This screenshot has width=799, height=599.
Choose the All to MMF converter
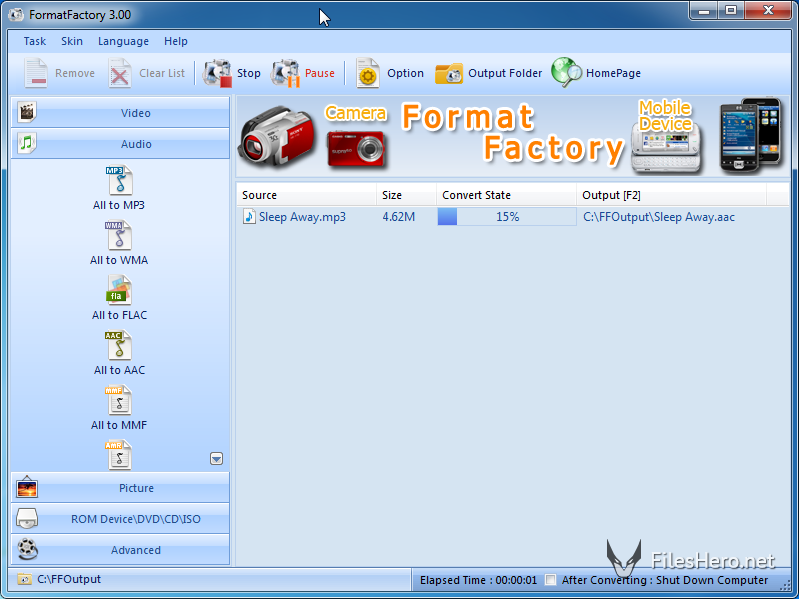(119, 408)
